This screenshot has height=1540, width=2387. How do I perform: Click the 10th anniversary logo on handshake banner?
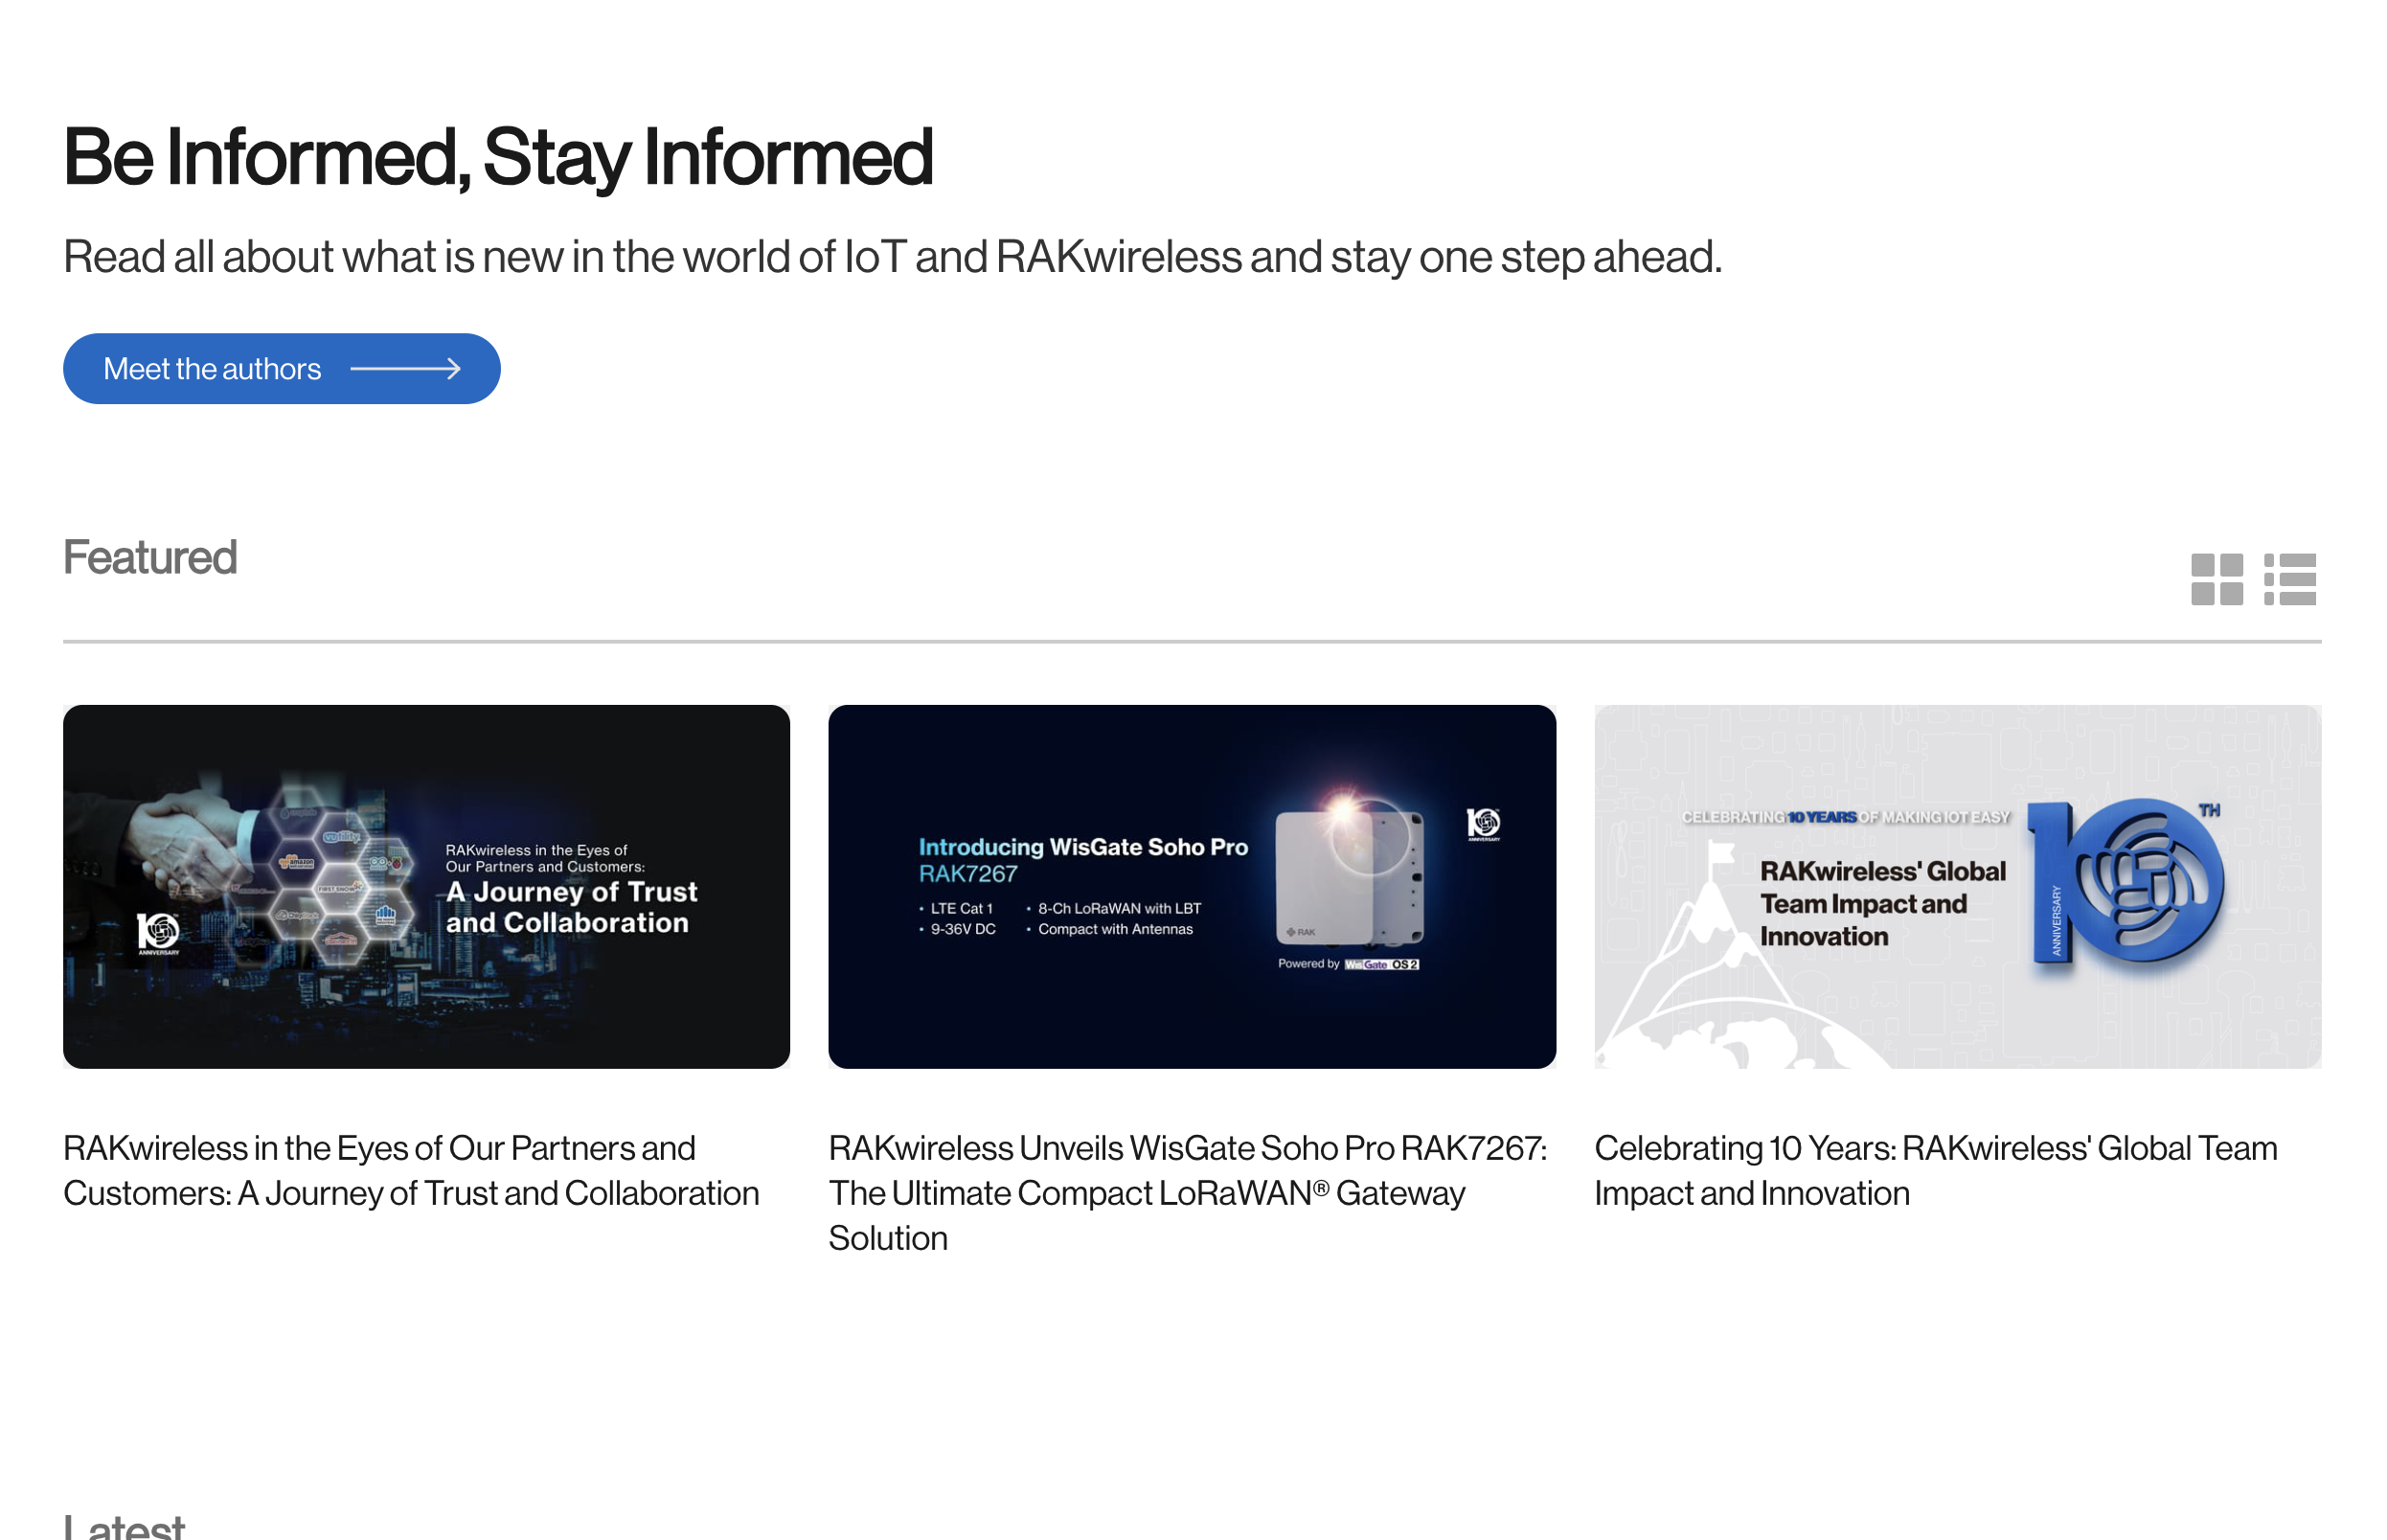pyautogui.click(x=158, y=934)
